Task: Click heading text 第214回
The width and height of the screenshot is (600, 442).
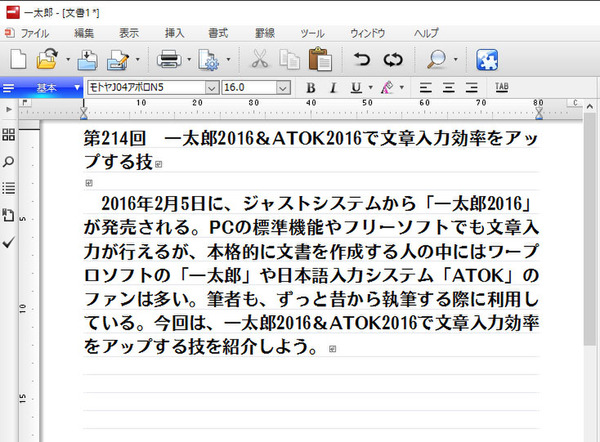Action: click(114, 138)
